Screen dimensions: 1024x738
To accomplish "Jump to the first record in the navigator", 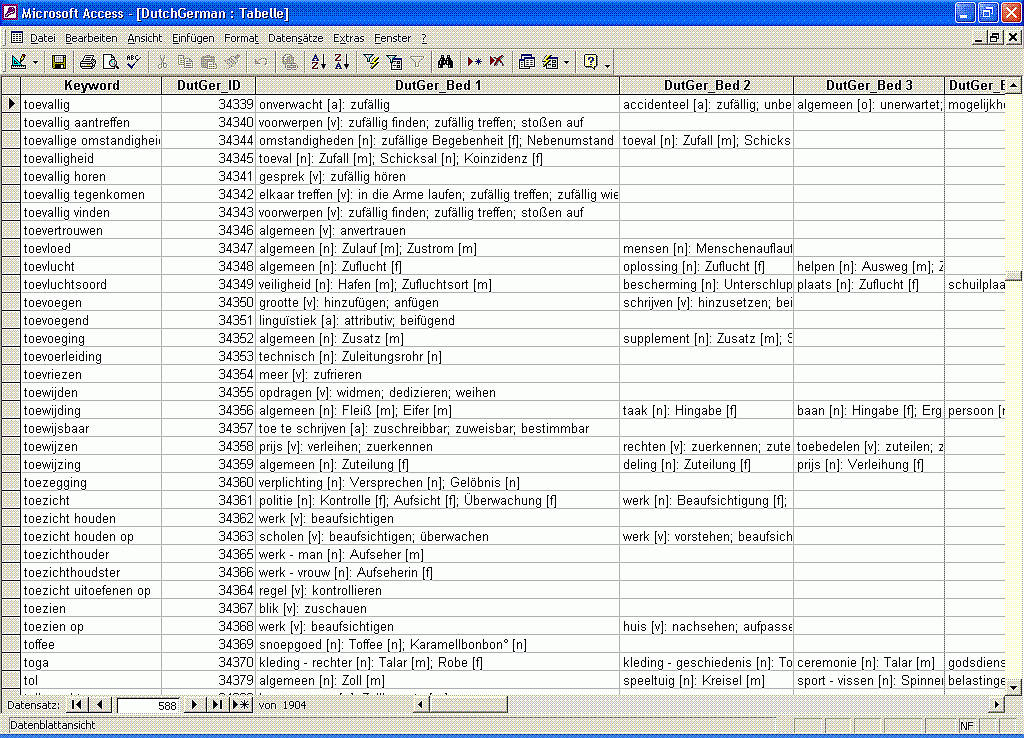I will 76,705.
